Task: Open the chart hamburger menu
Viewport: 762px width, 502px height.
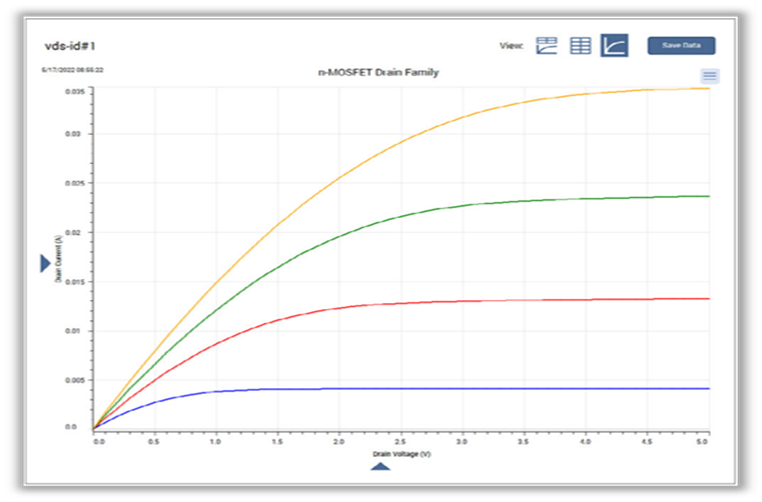Action: click(710, 76)
